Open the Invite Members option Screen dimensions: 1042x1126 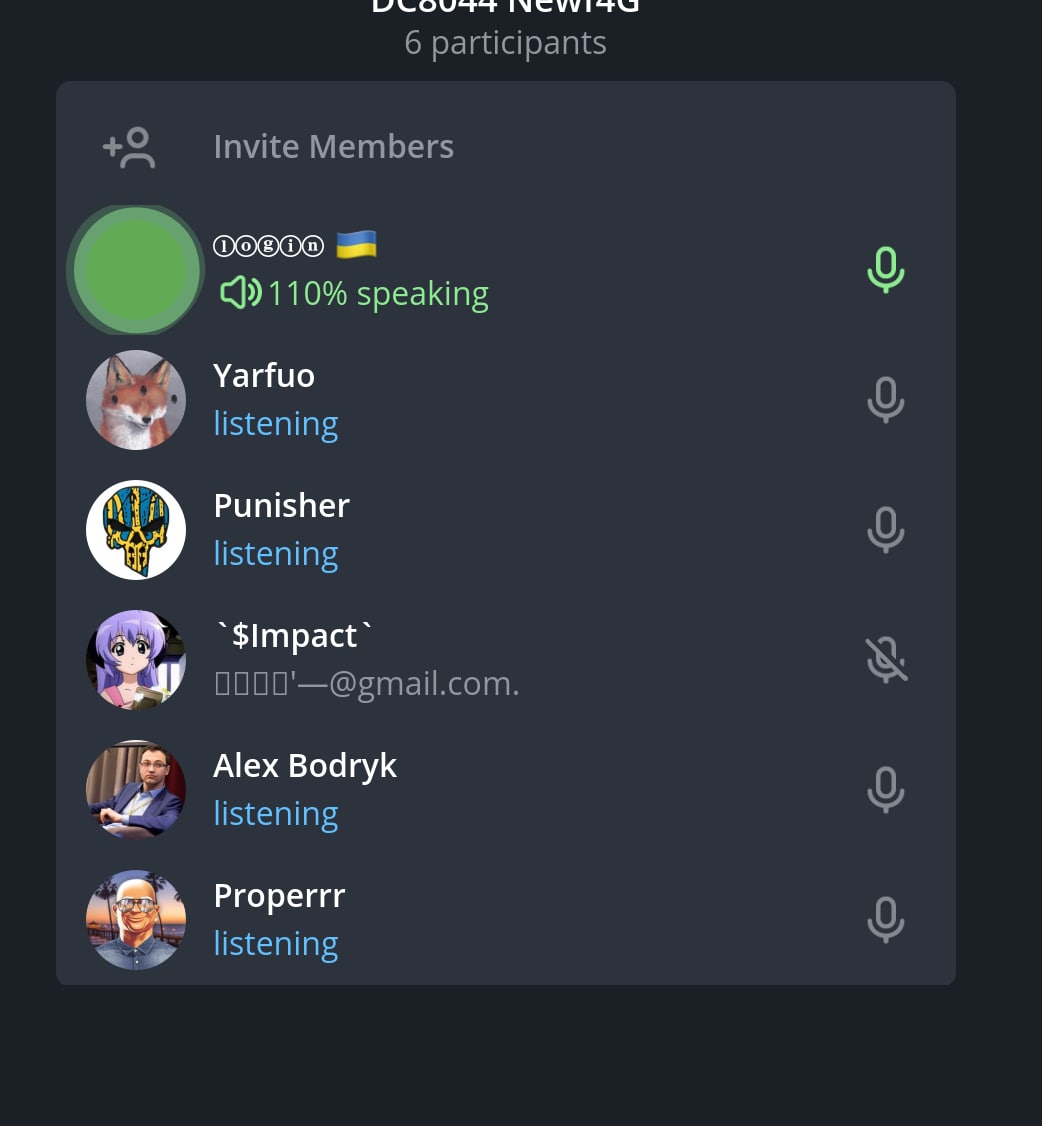point(506,146)
